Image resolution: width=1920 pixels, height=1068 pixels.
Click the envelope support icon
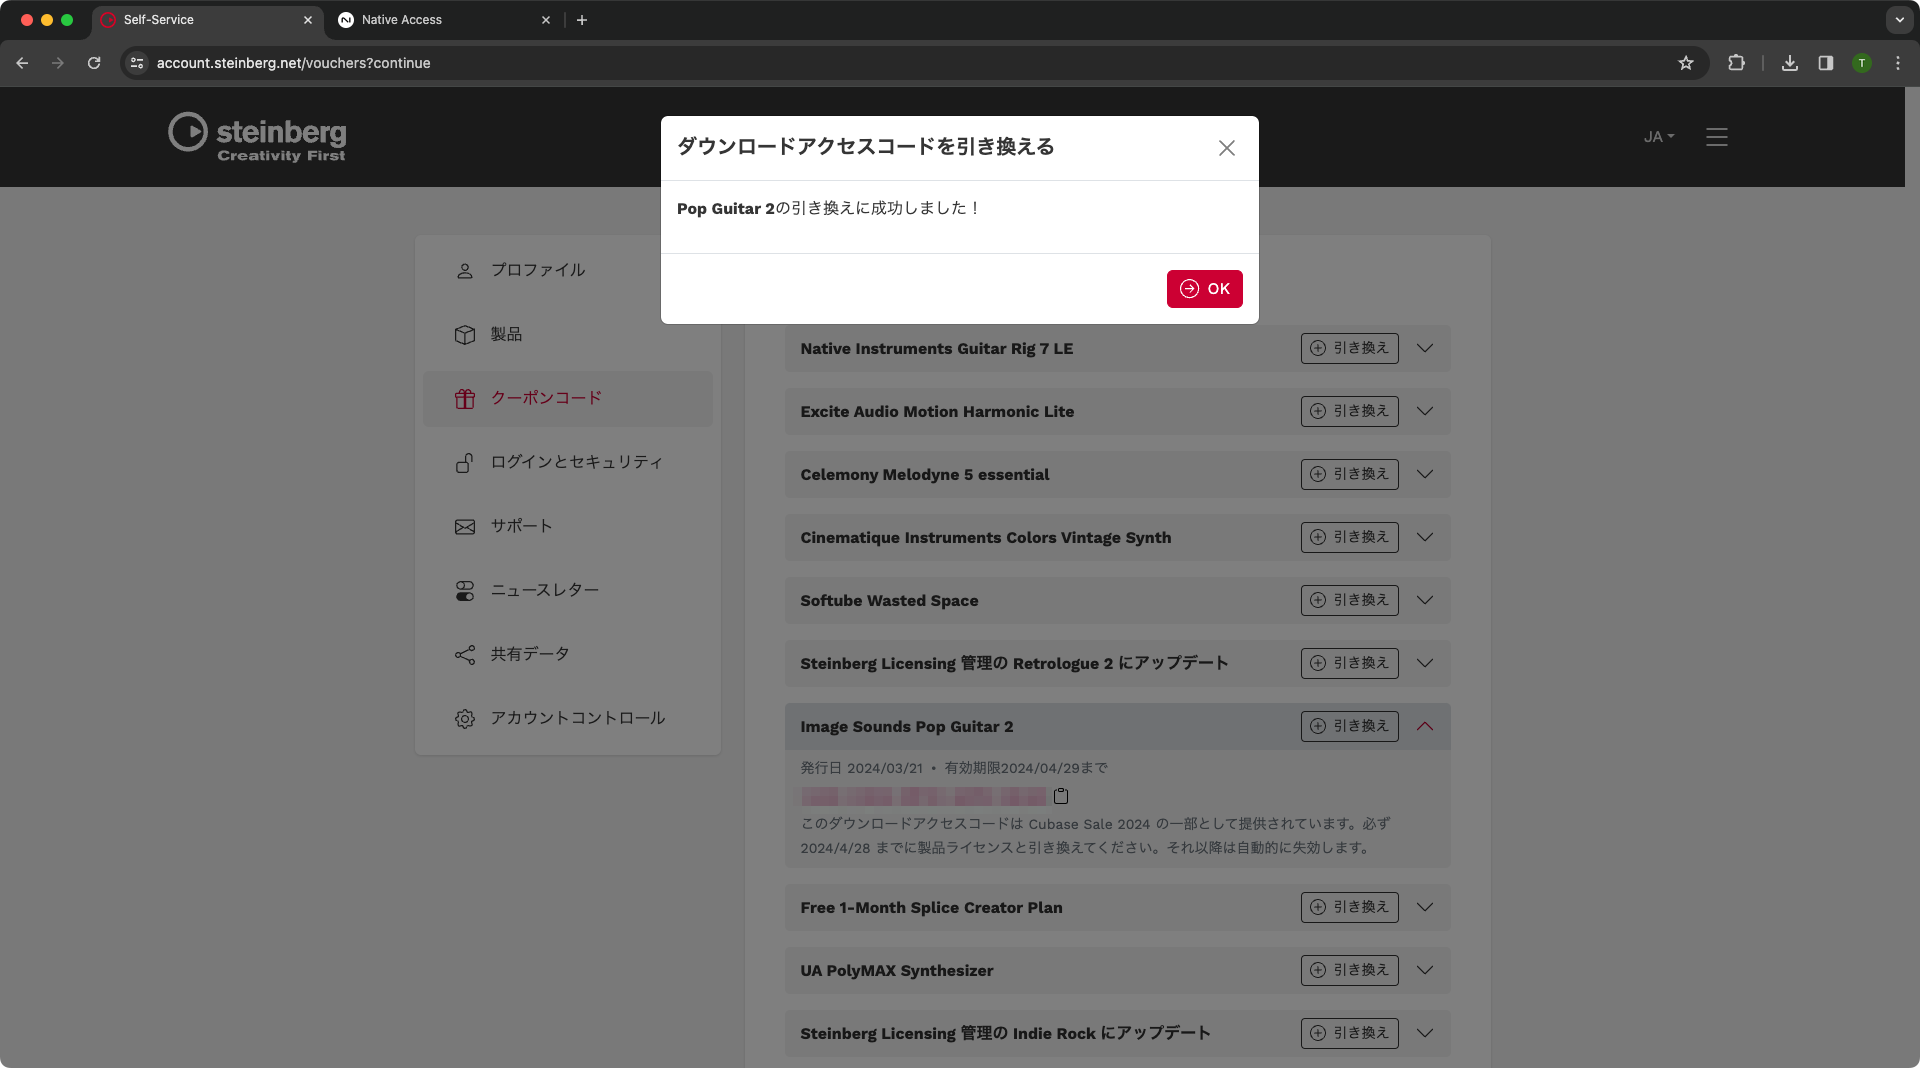tap(465, 527)
